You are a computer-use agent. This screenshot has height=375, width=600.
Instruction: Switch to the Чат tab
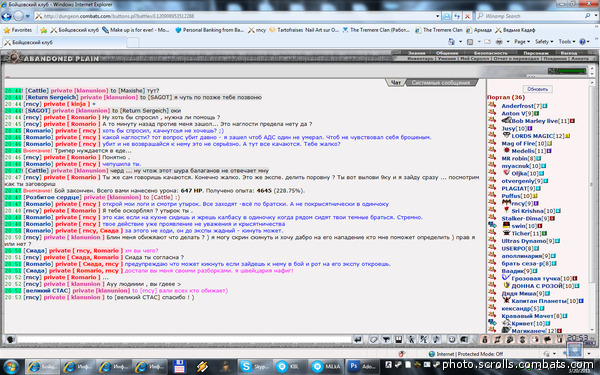(x=396, y=82)
